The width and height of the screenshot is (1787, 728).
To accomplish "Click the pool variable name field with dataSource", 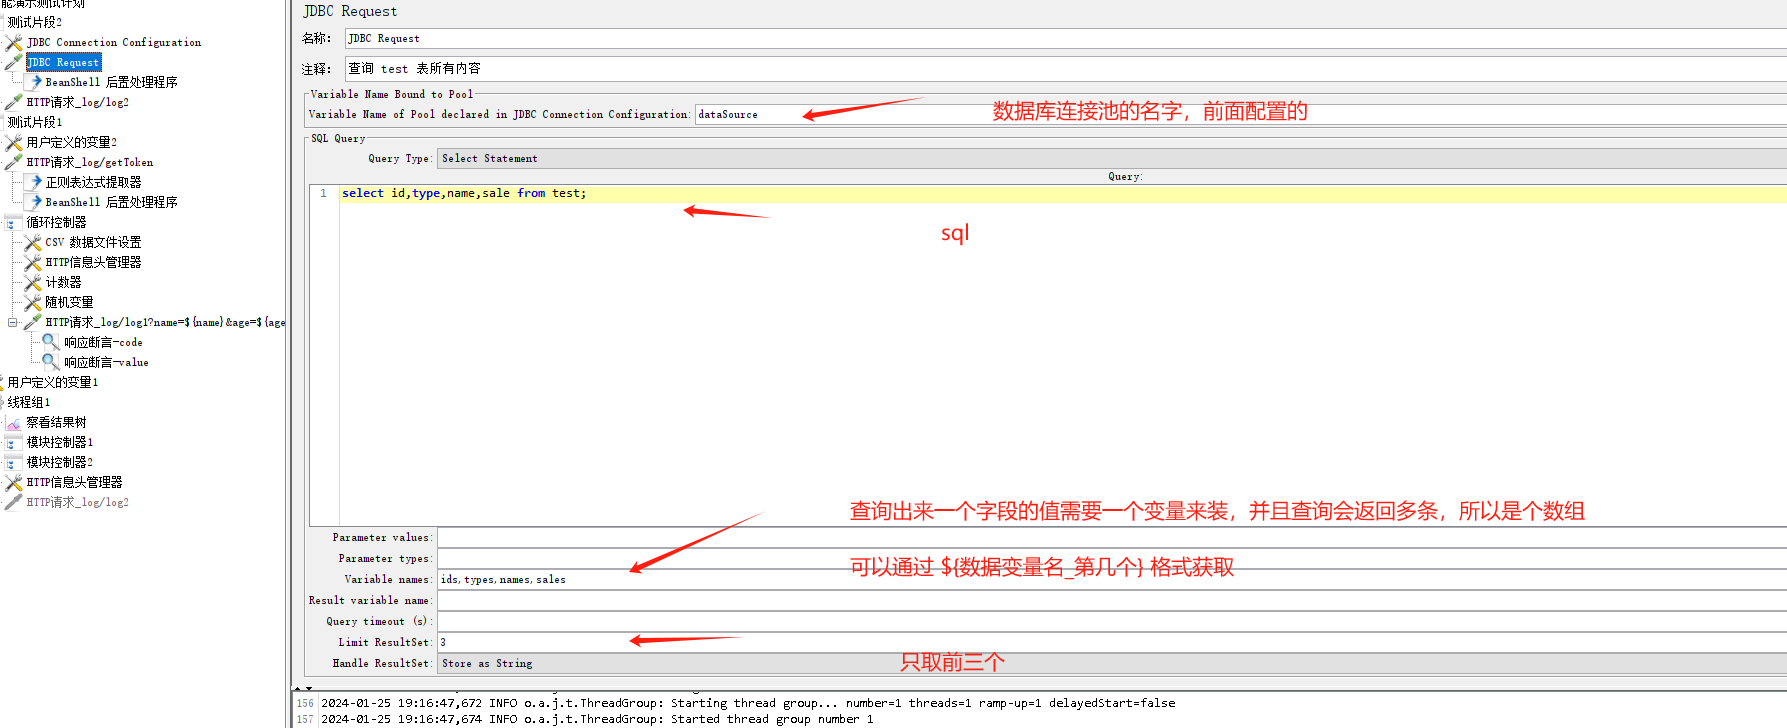I will click(1240, 114).
